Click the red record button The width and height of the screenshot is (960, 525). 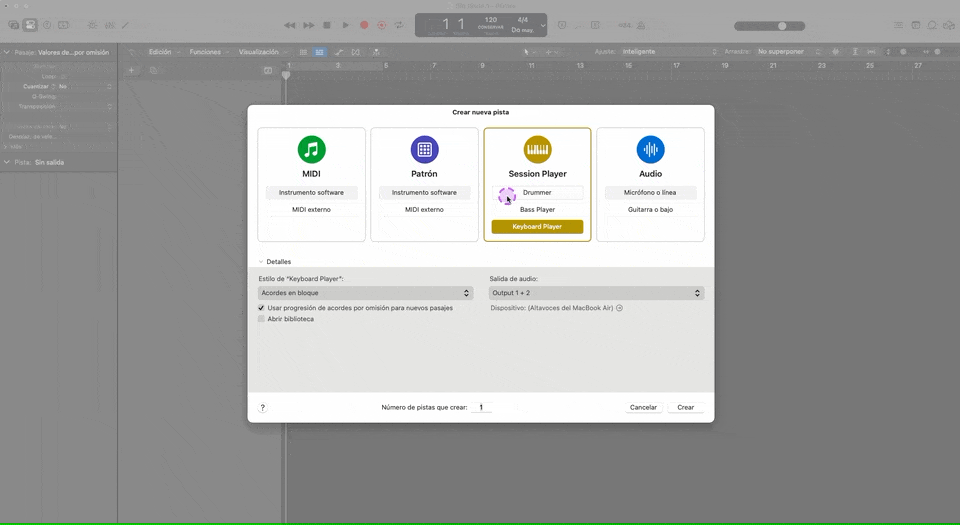364,25
